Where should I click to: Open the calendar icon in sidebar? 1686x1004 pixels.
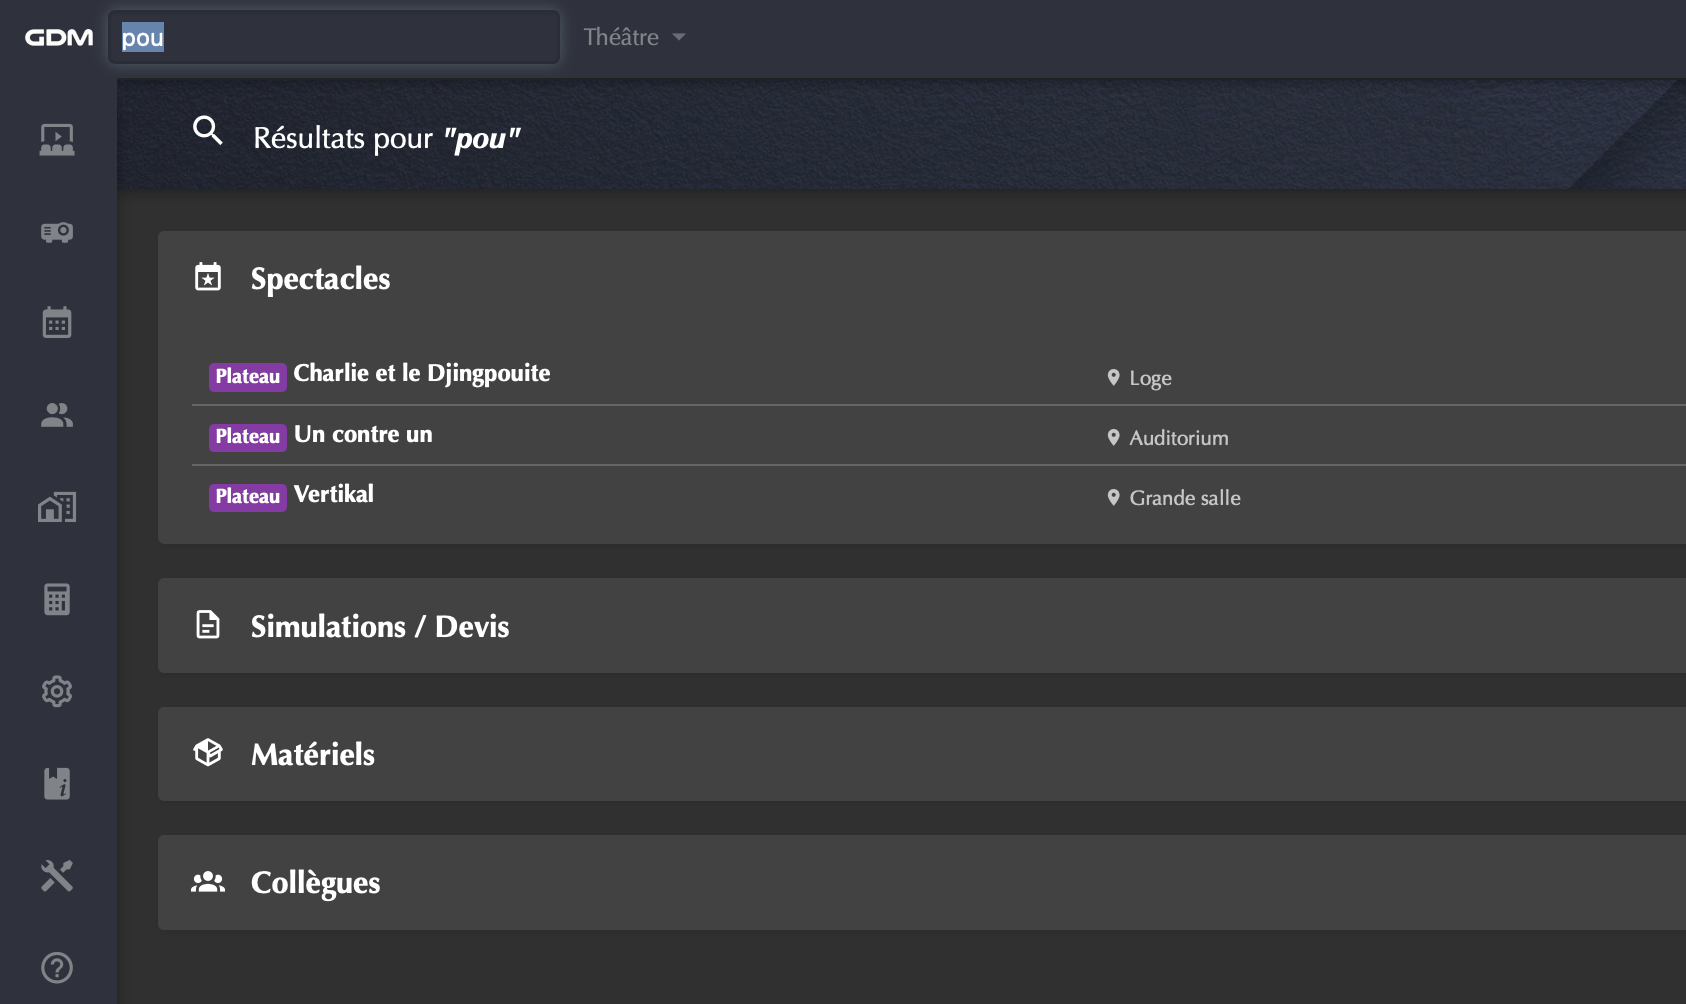coord(57,323)
